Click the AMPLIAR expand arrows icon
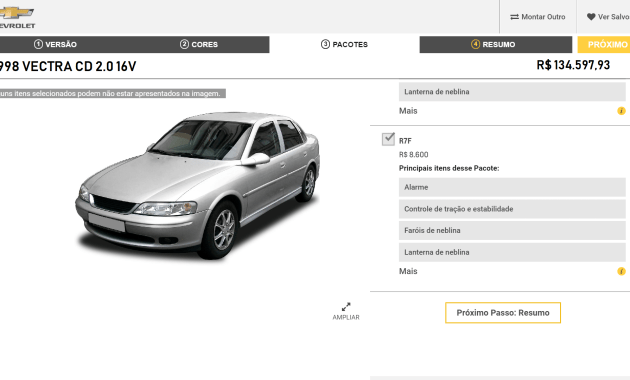Screen dimensions: 630x380 point(346,306)
